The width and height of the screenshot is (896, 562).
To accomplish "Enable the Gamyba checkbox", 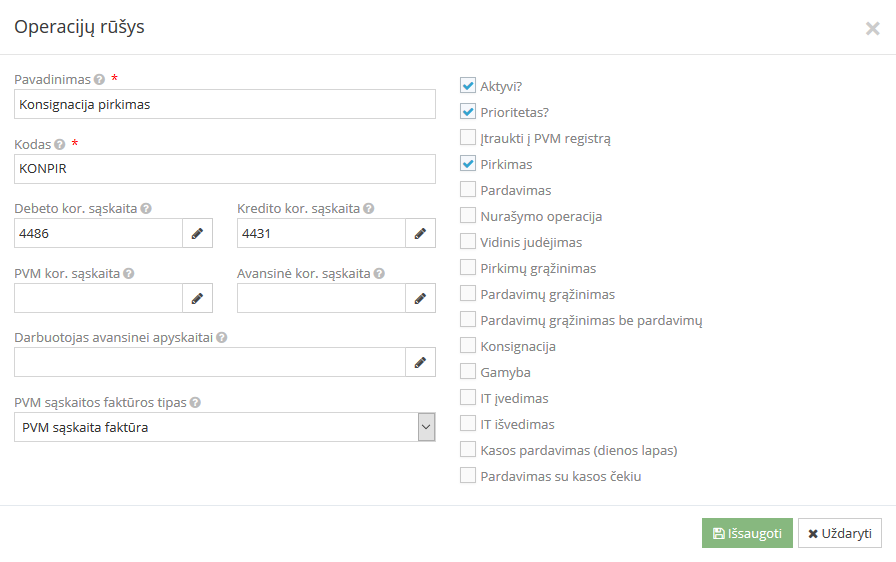I will click(468, 372).
